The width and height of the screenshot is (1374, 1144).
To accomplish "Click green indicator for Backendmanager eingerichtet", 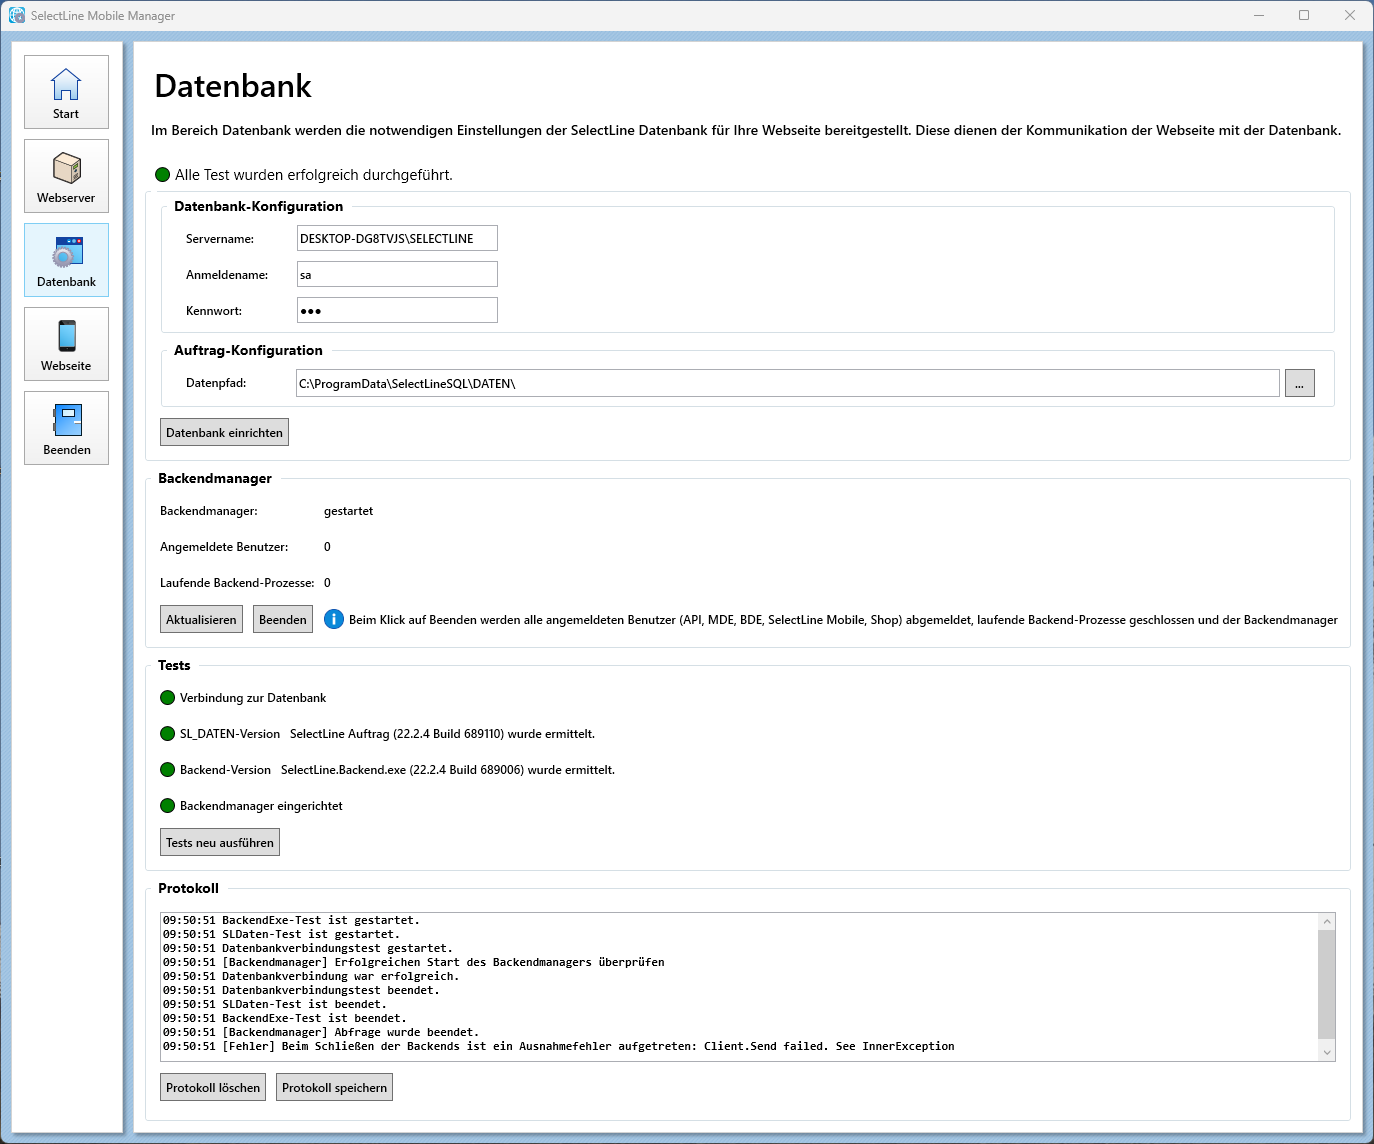I will pos(168,806).
